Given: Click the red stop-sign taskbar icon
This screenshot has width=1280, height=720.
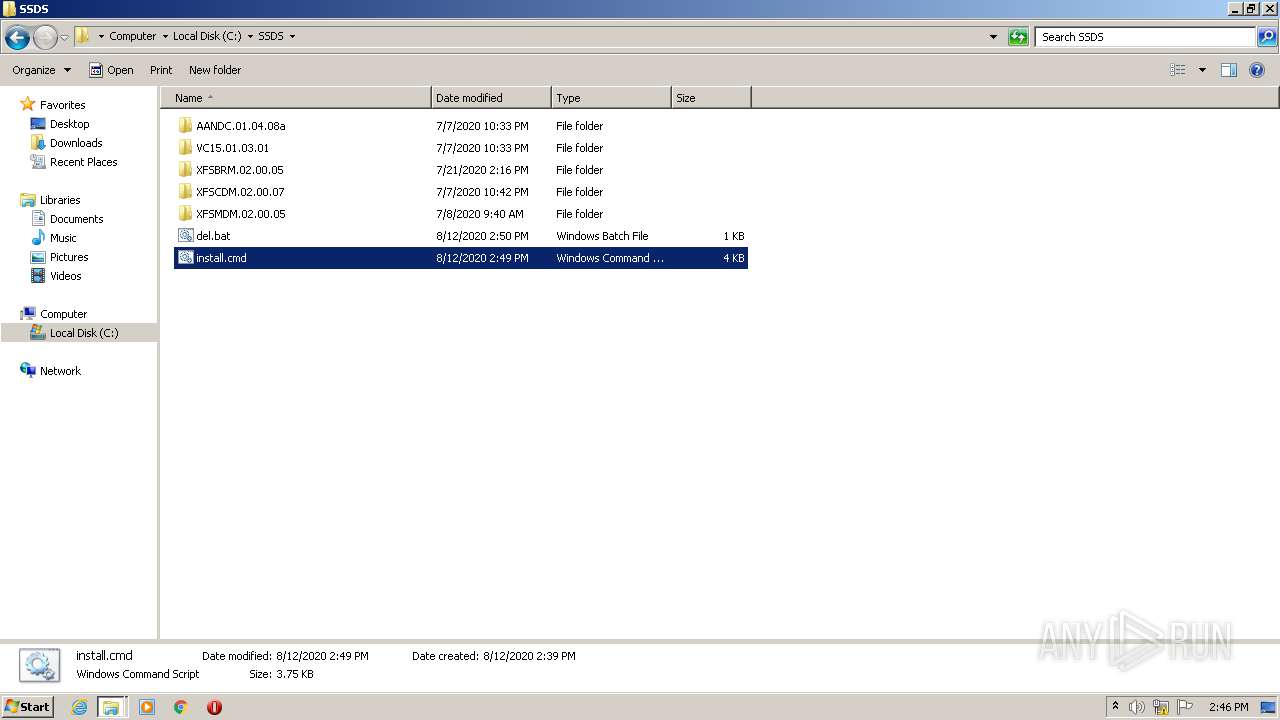Looking at the screenshot, I should 214,707.
